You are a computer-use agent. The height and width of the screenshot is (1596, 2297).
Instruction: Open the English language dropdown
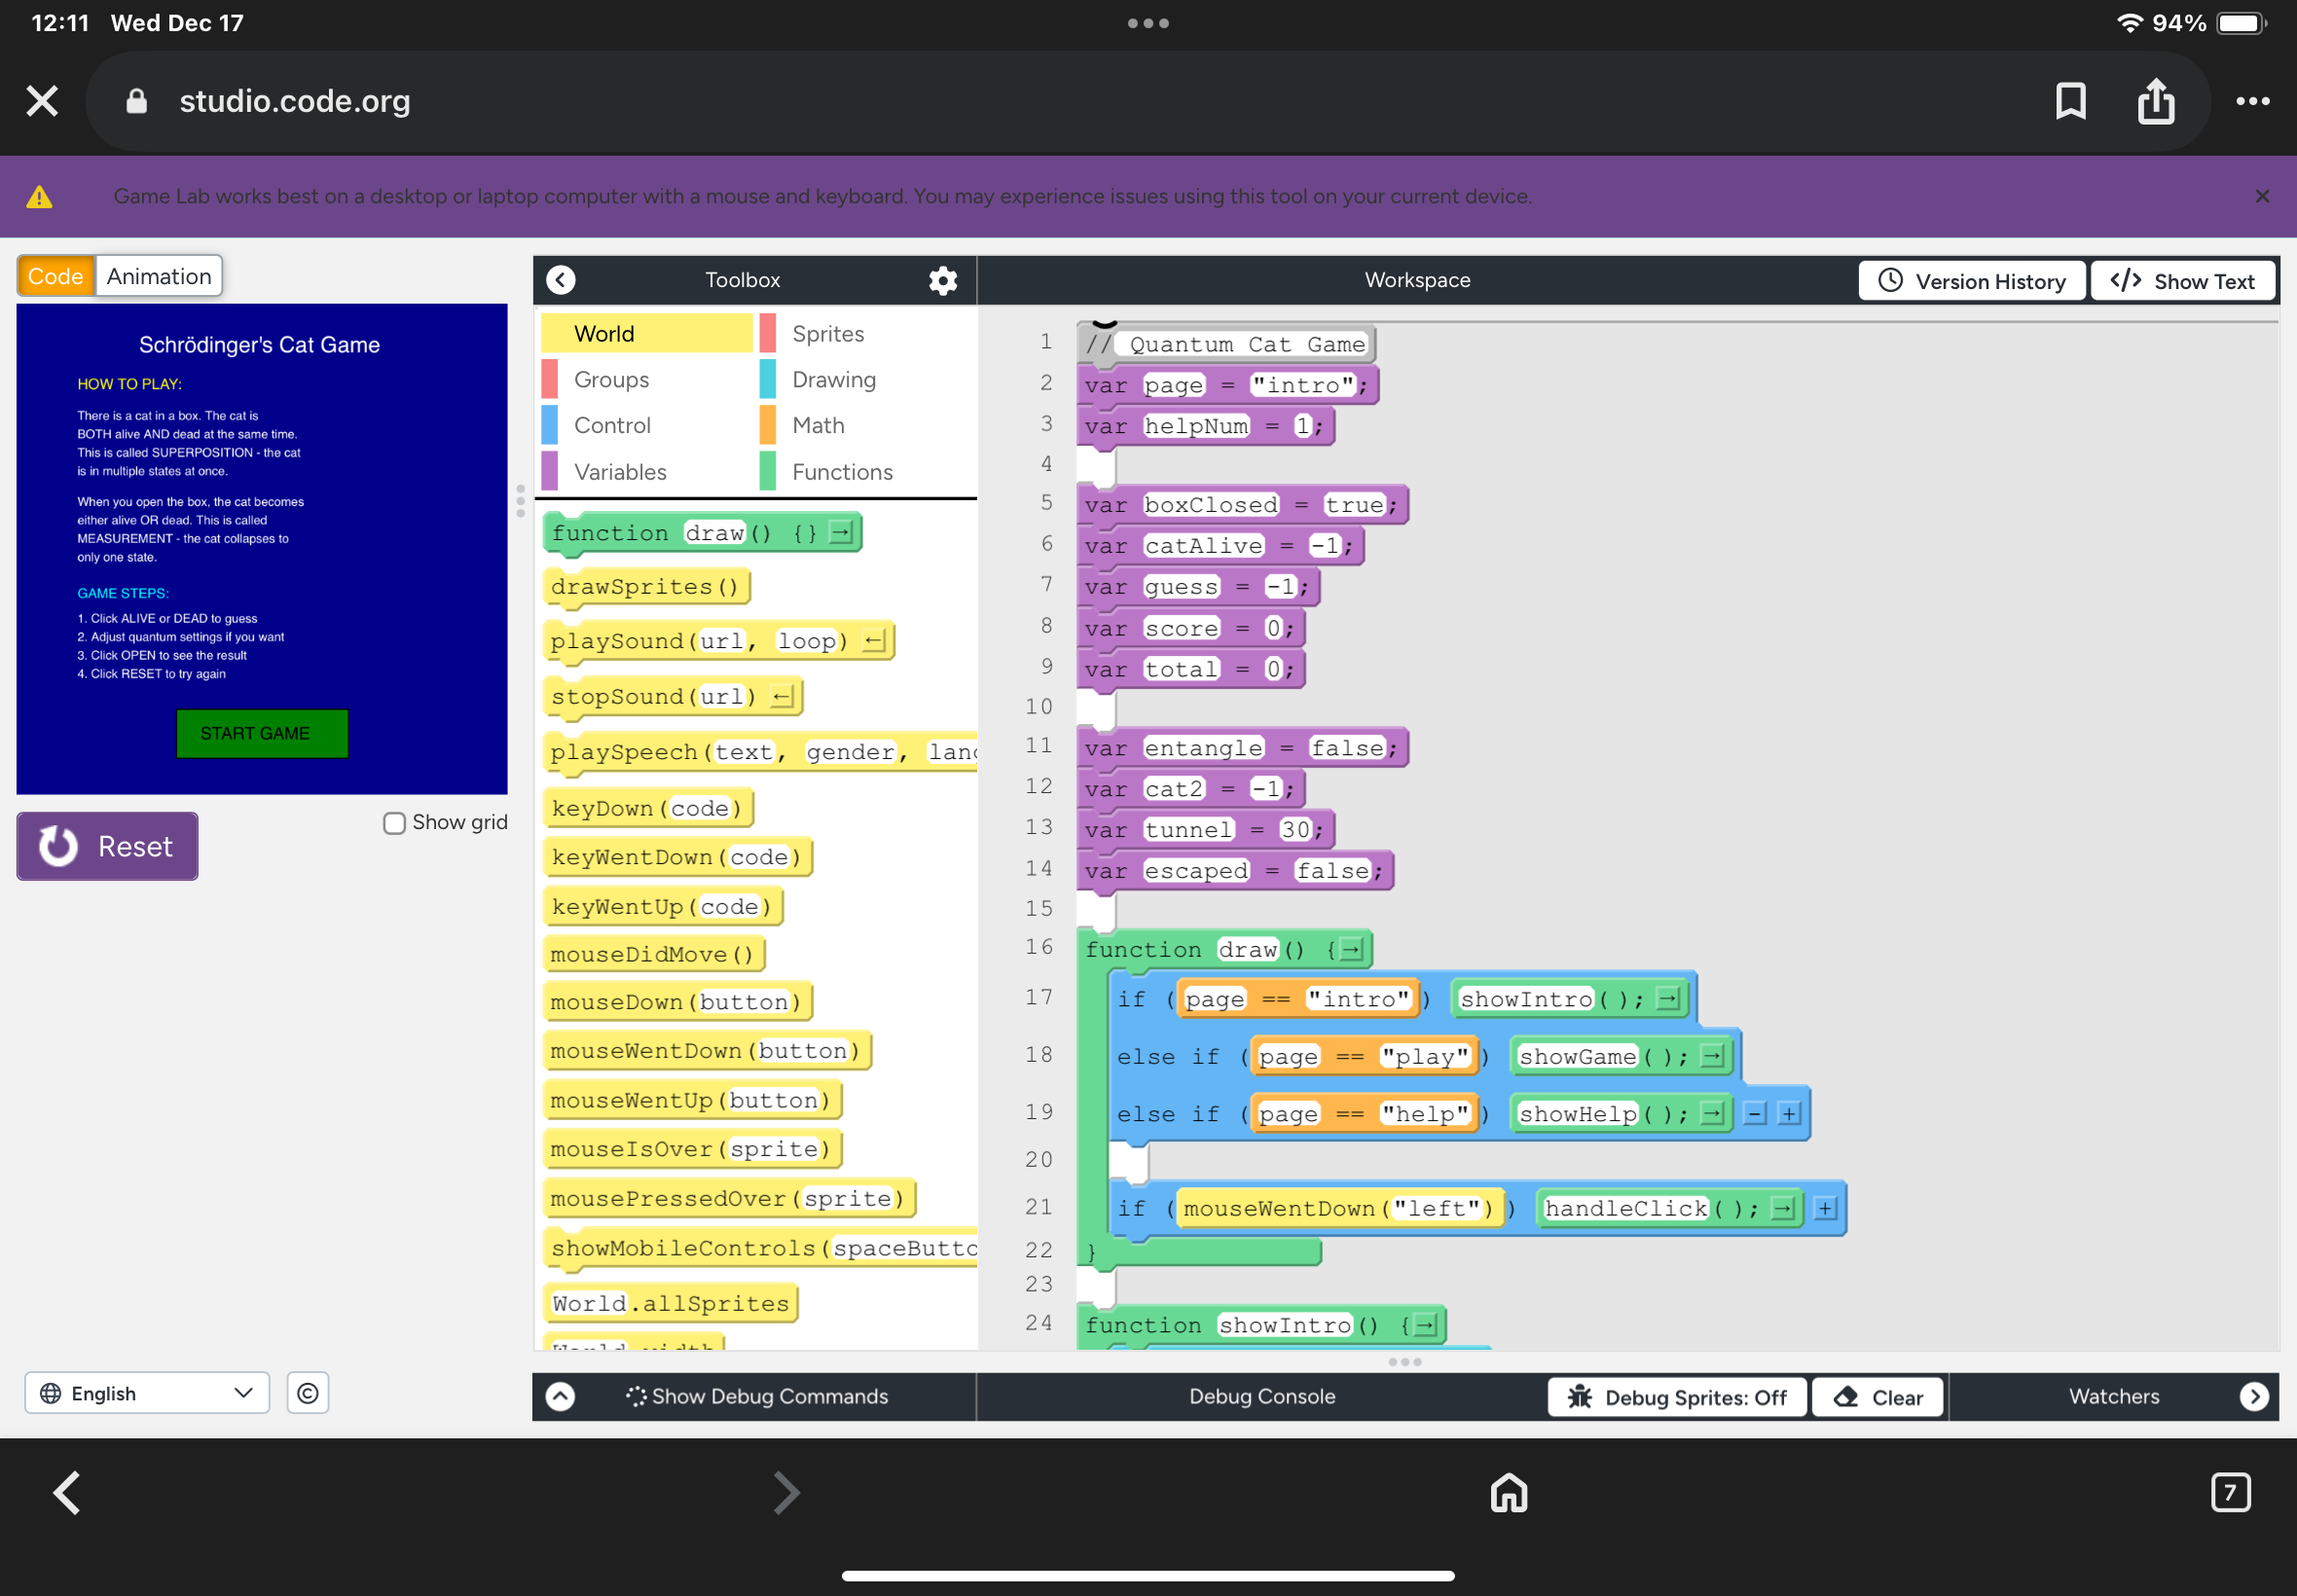coord(147,1393)
